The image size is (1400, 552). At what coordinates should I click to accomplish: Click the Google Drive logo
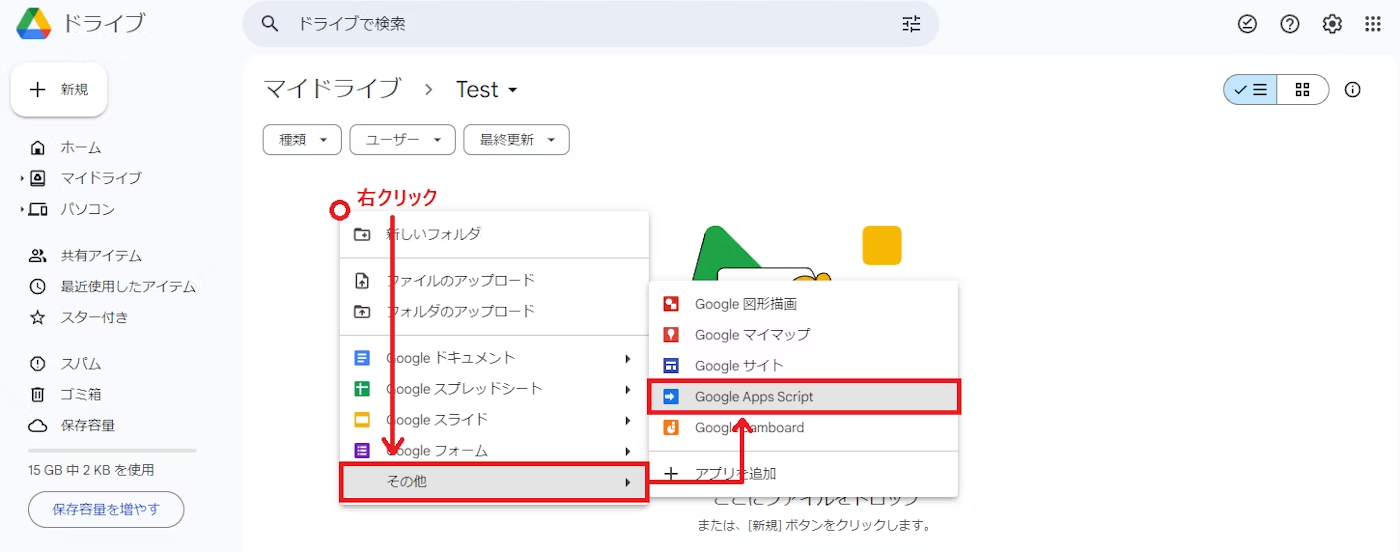(x=34, y=23)
